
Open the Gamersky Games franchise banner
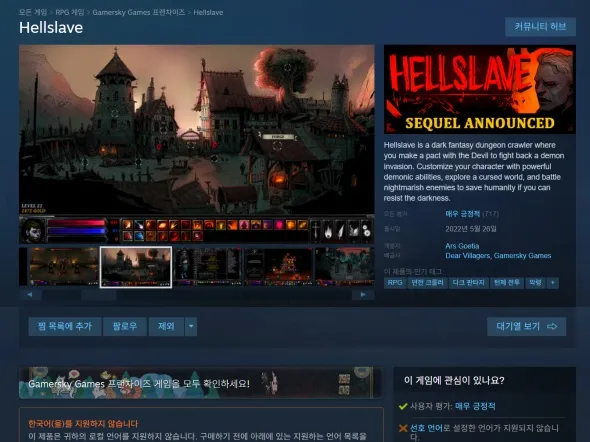tap(201, 383)
